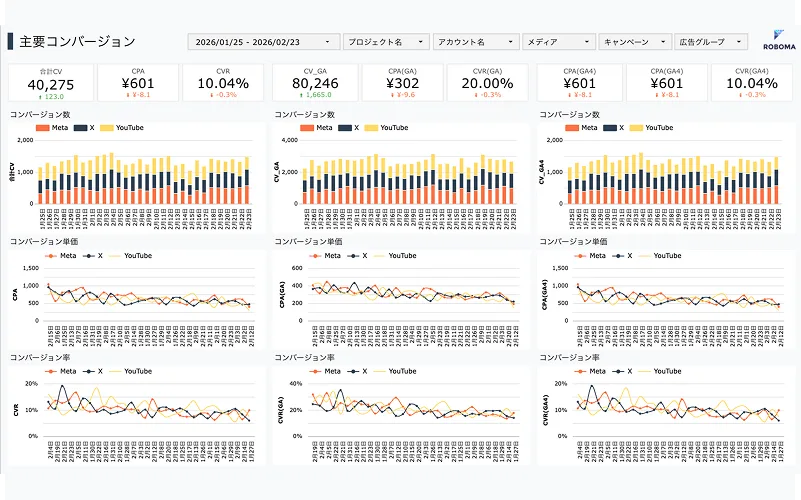Select the 合計CV scorecard showing 40,275
This screenshot has height=500, width=801.
coord(51,83)
